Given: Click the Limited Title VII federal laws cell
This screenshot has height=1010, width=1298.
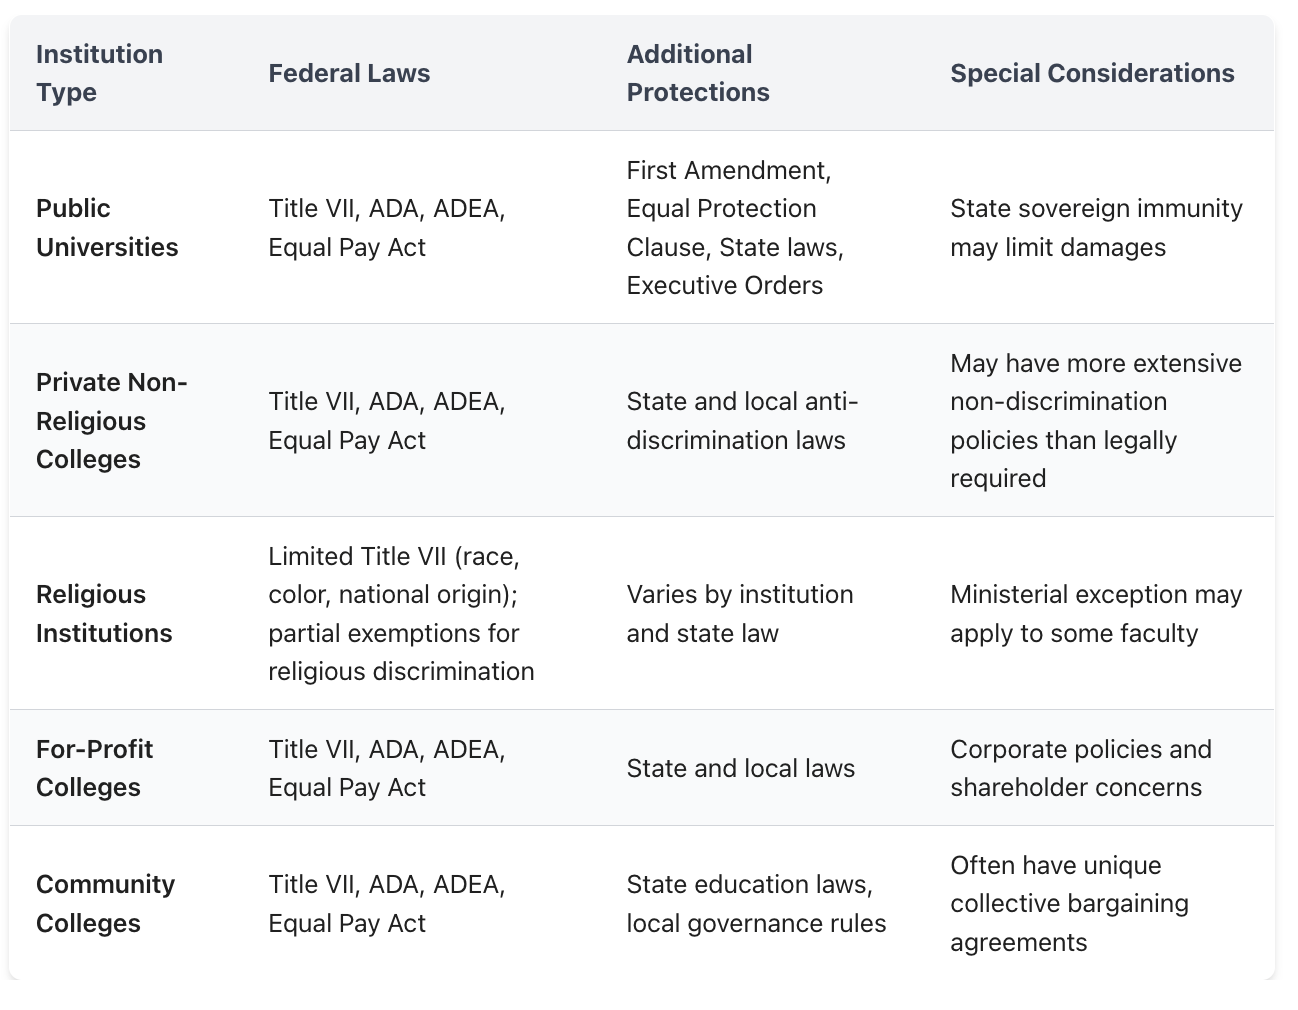Looking at the screenshot, I should (x=401, y=613).
